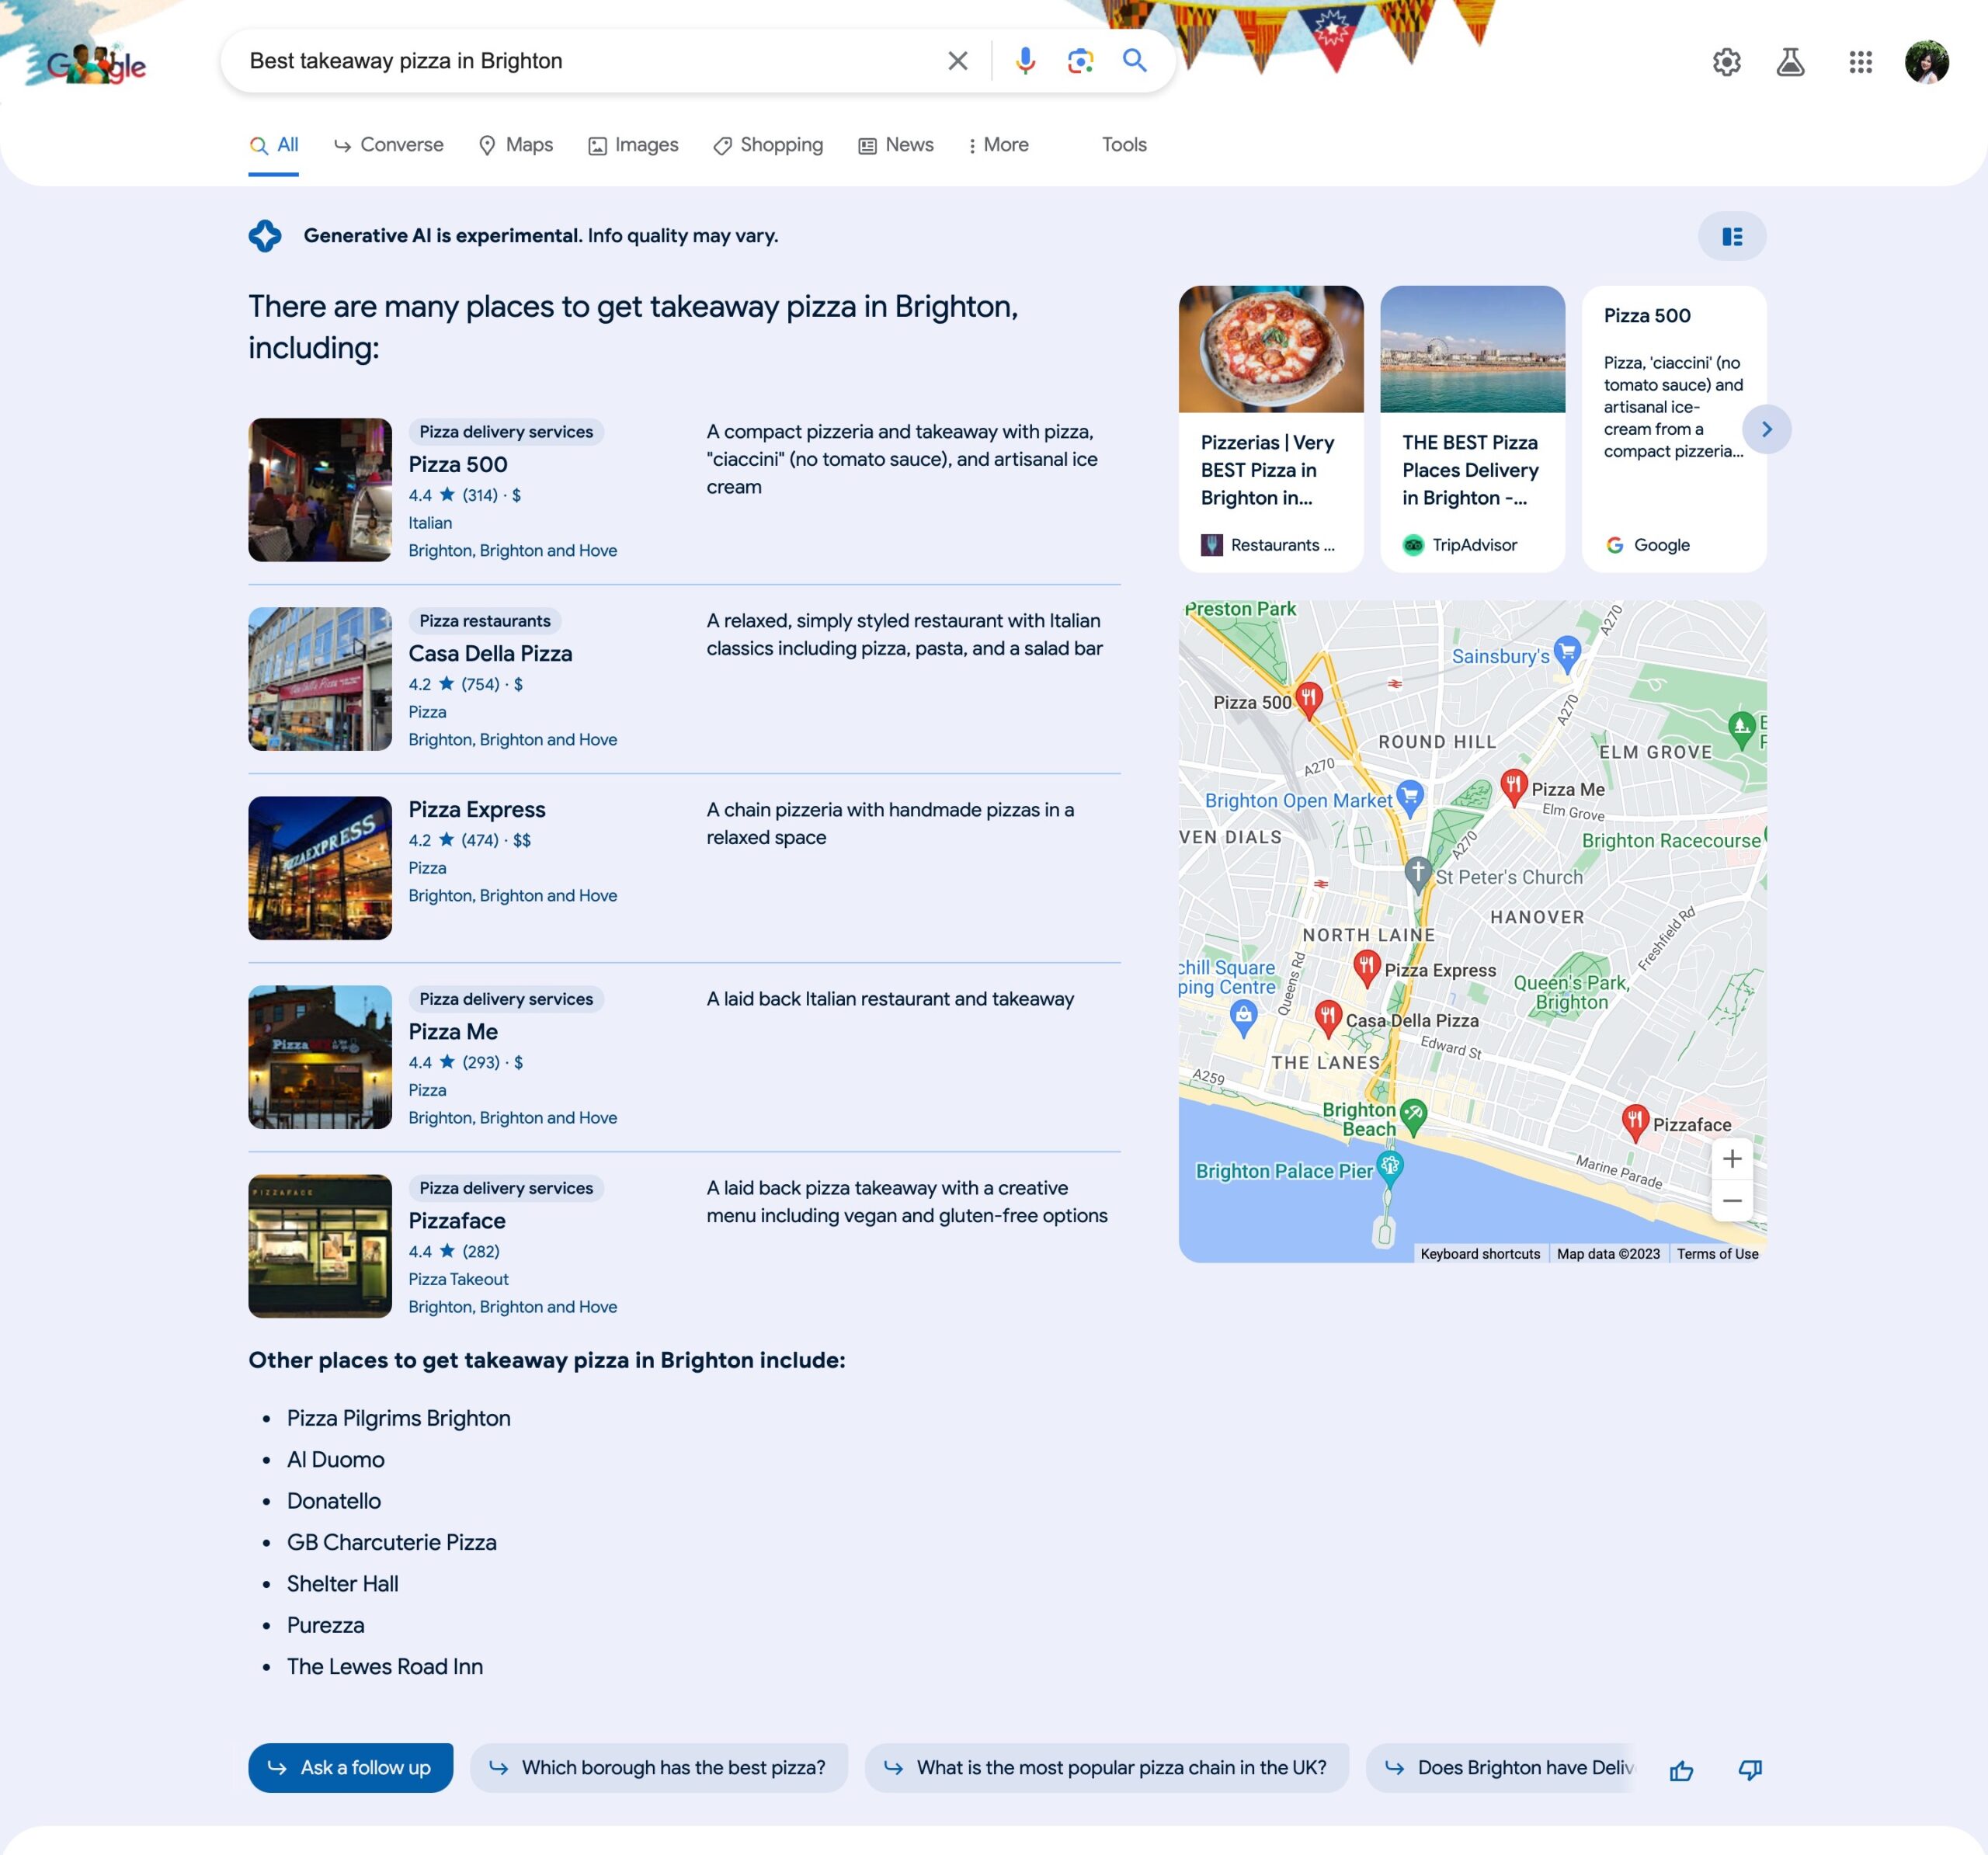Viewport: 1988px width, 1855px height.
Task: Open the Casa Della Pizza listing title
Action: click(490, 653)
